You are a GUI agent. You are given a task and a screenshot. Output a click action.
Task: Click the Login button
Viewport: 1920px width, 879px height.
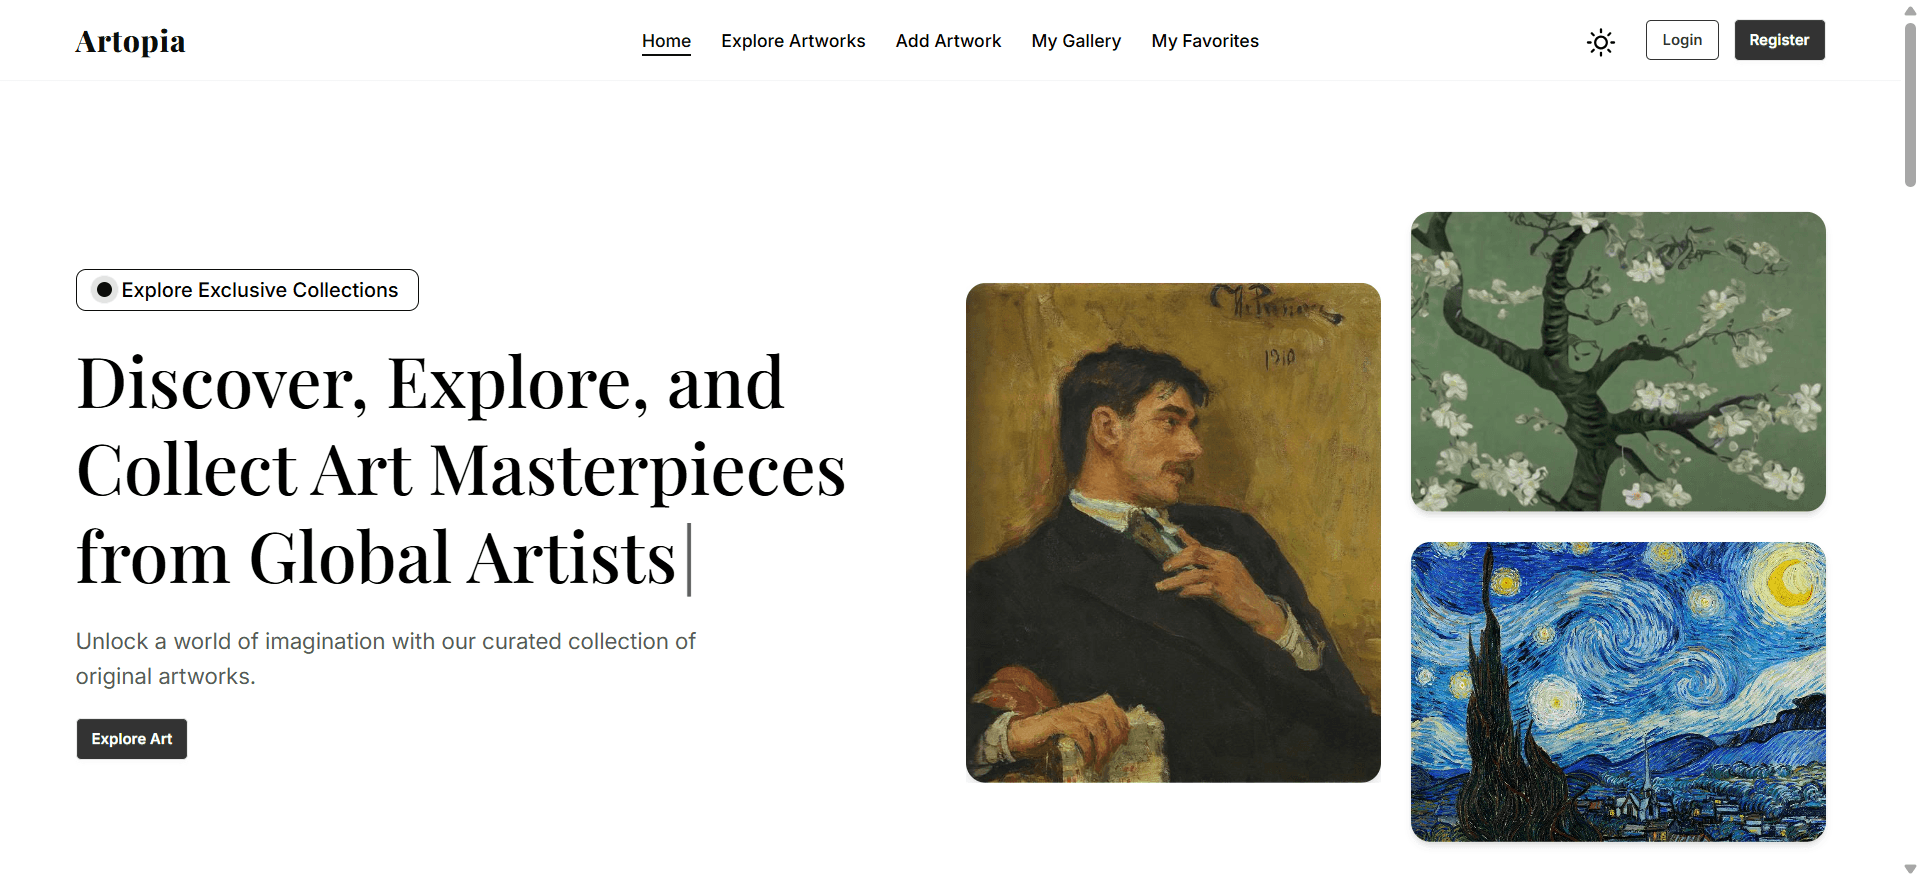(1682, 40)
